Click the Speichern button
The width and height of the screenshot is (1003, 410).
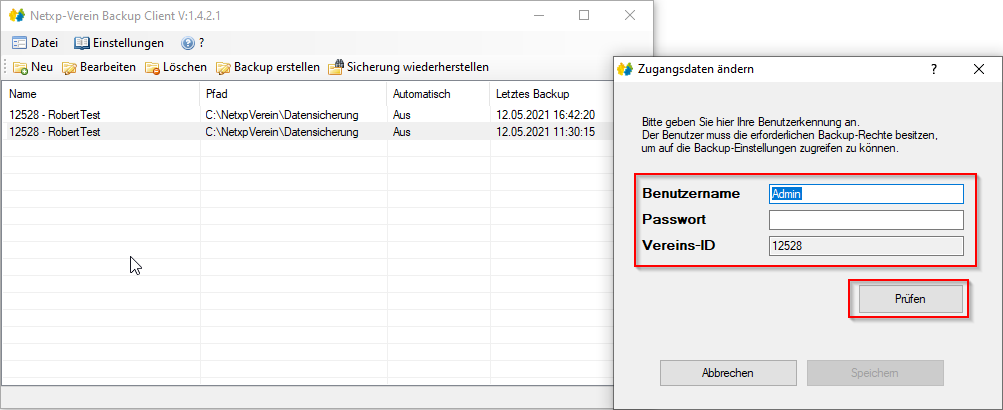875,373
